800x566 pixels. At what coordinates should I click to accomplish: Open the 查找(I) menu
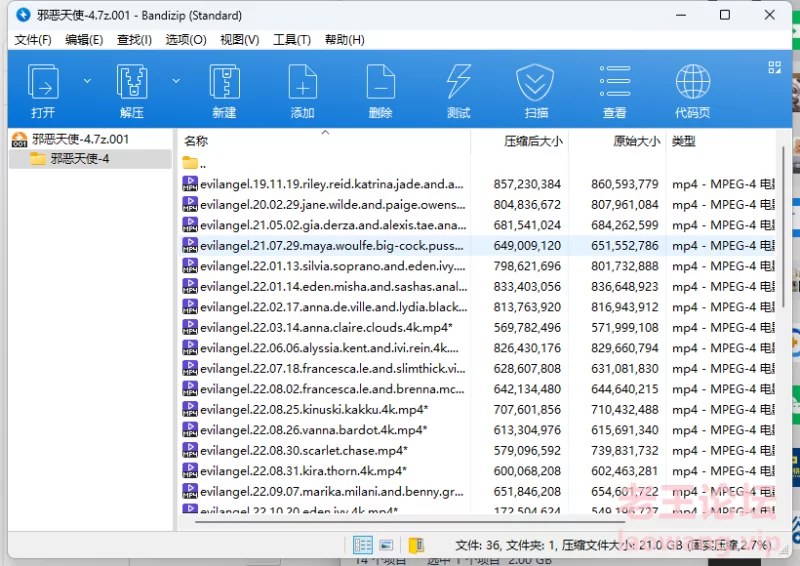pos(134,40)
